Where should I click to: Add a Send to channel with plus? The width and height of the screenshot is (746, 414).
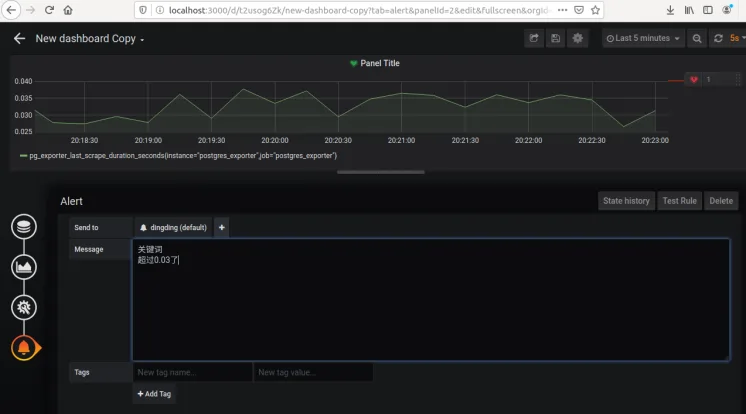(222, 227)
